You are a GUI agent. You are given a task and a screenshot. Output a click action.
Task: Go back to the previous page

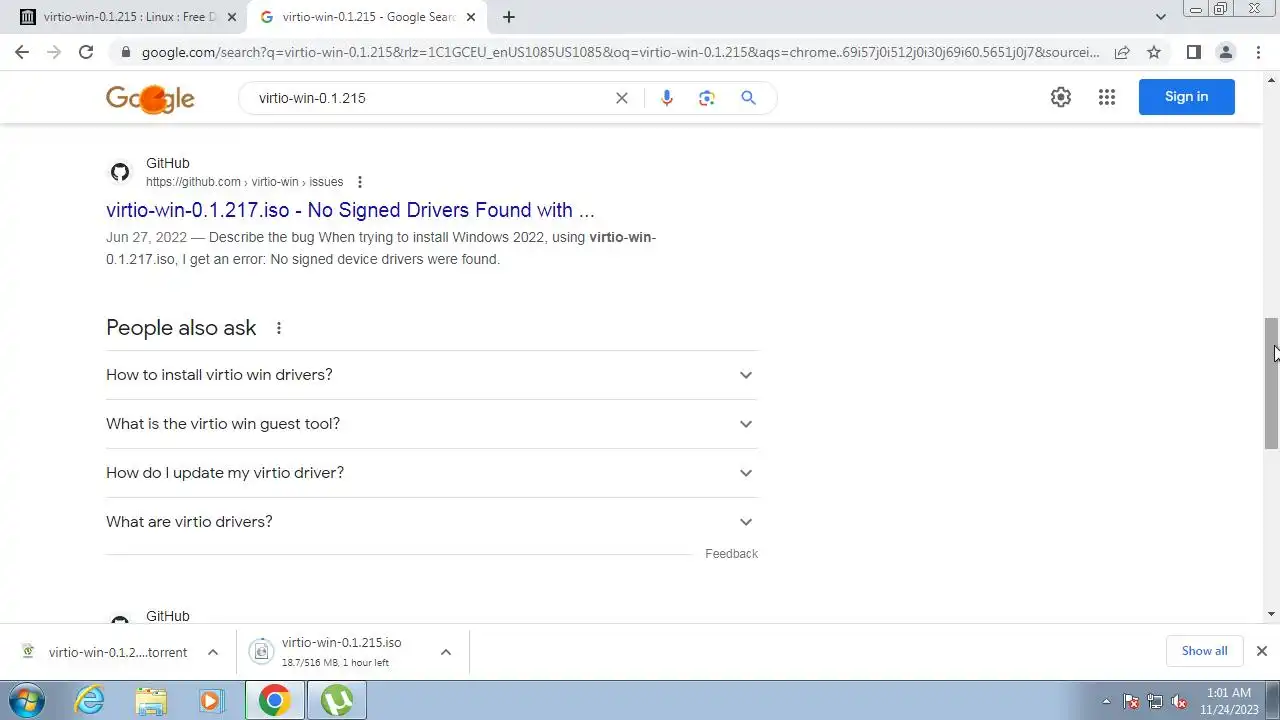(22, 52)
